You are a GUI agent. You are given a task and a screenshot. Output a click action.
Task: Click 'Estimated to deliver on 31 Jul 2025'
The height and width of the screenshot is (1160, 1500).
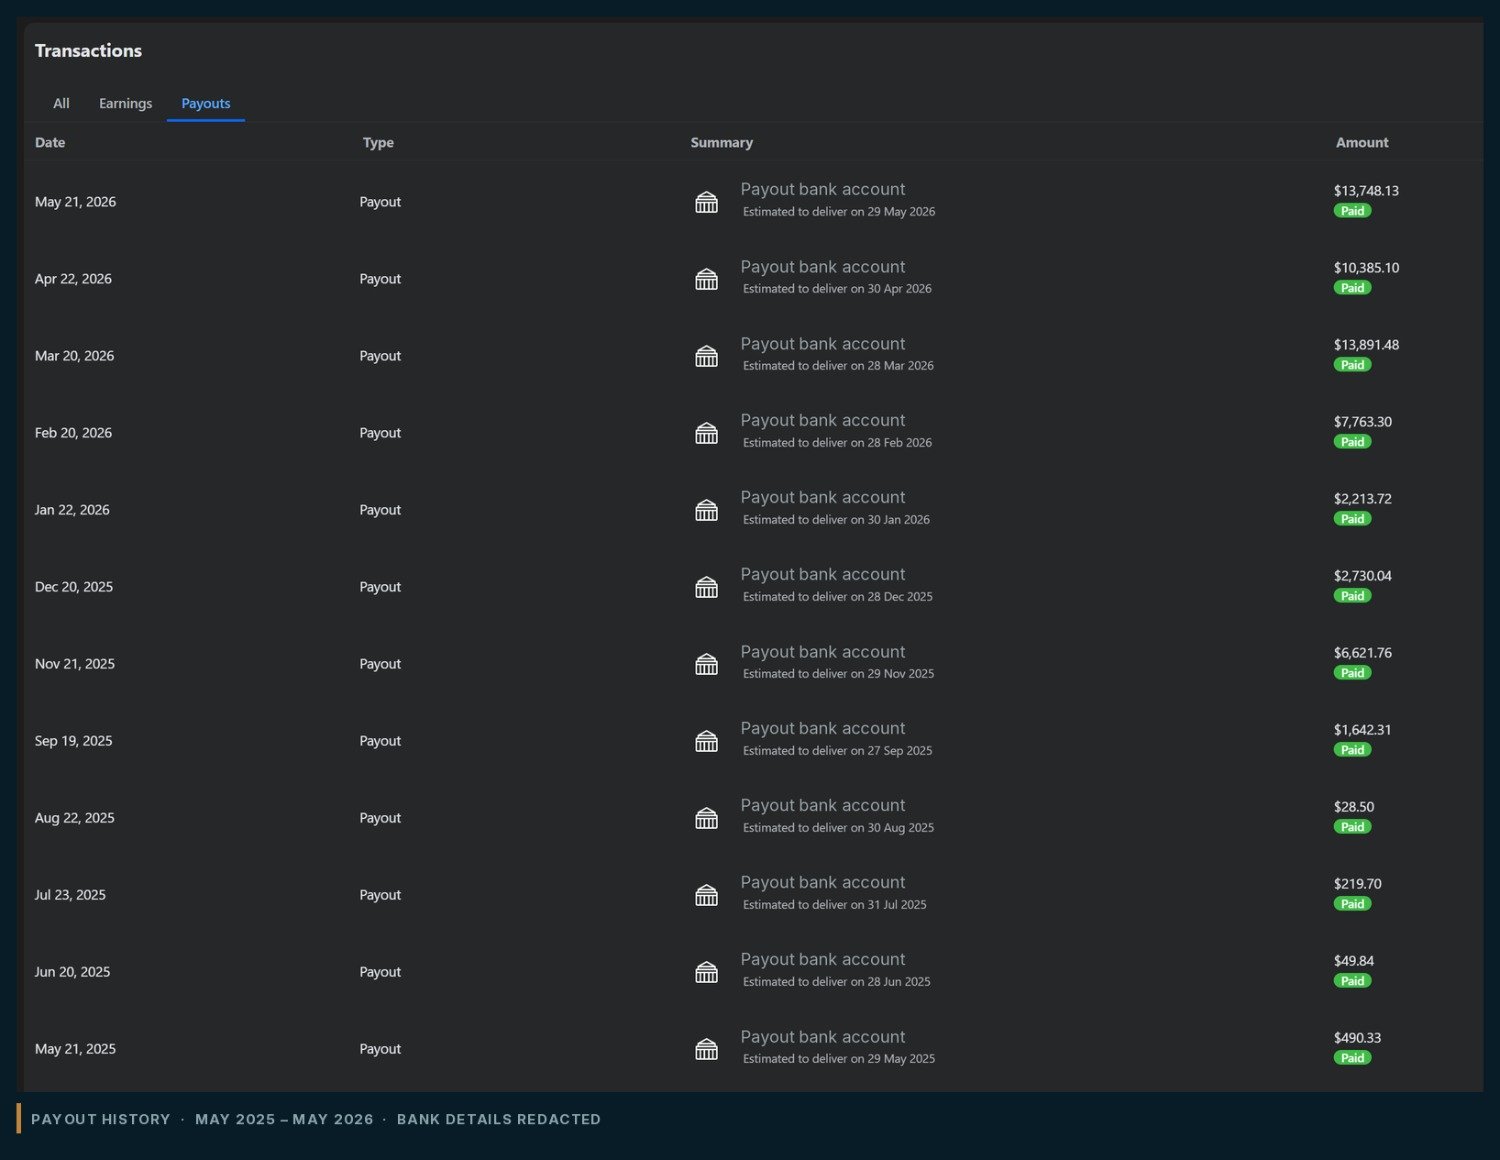coord(835,905)
